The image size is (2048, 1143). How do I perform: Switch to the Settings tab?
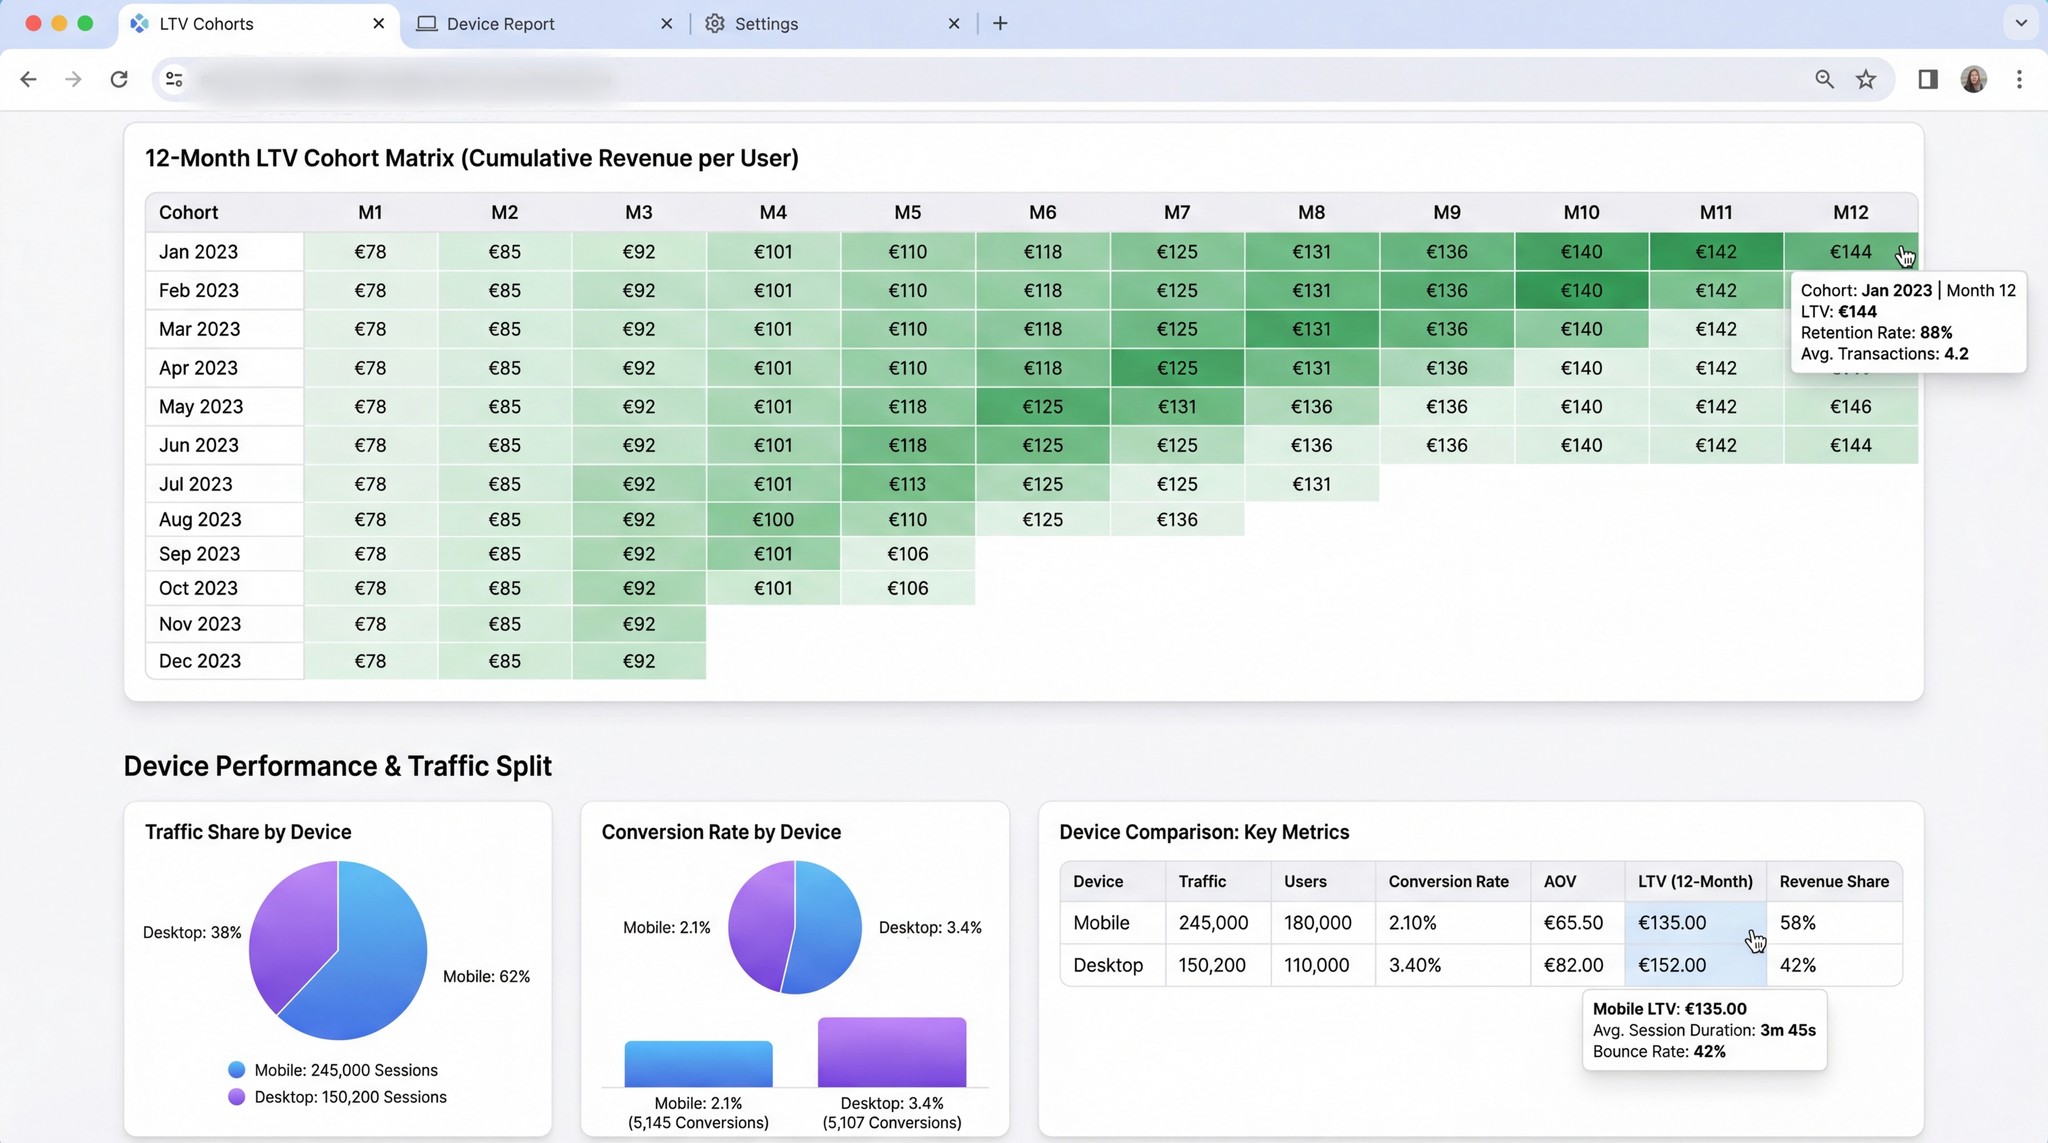(x=766, y=24)
